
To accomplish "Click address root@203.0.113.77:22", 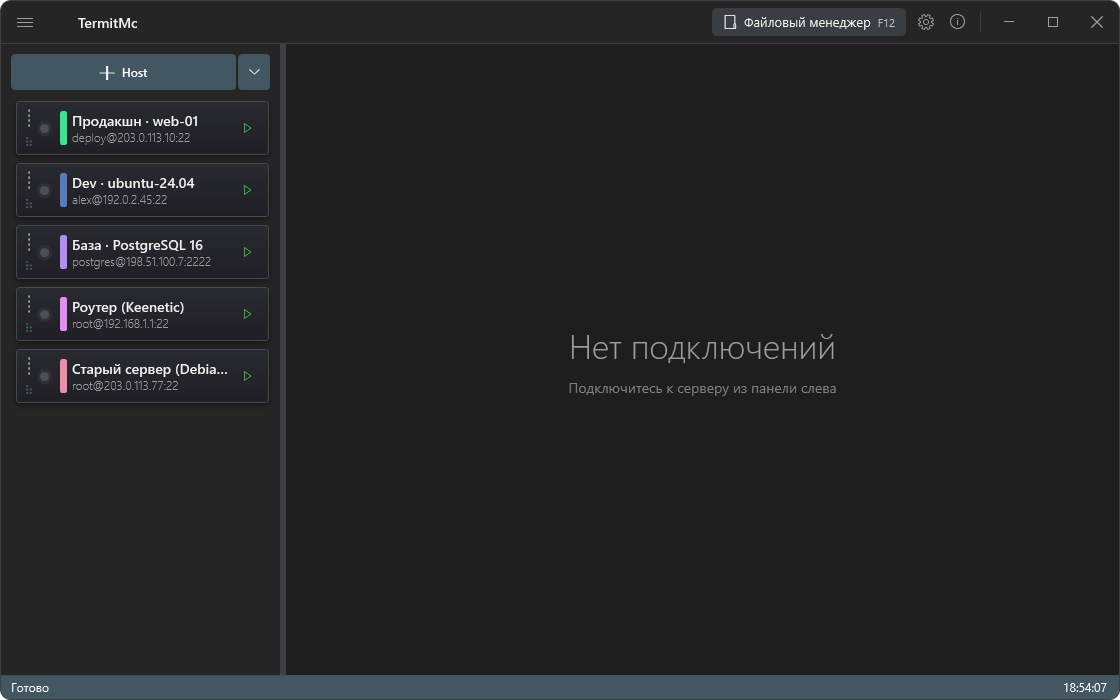I will [125, 386].
